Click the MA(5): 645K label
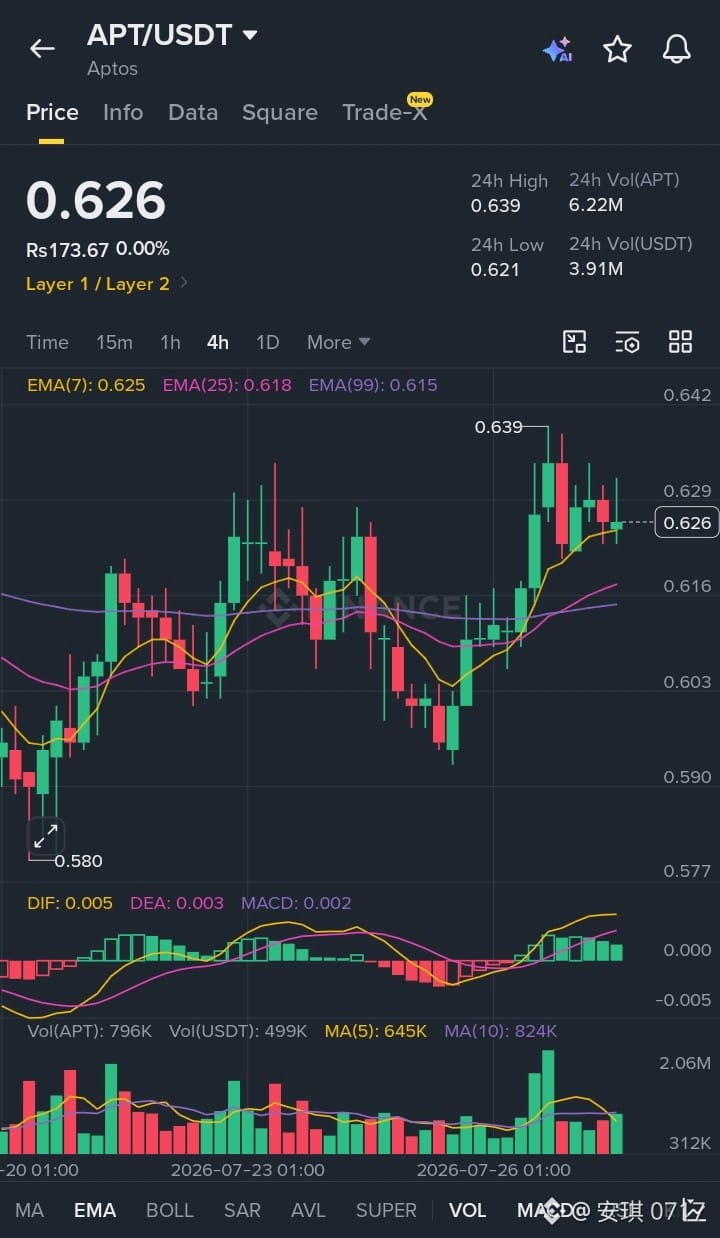Viewport: 720px width, 1238px height. [376, 1031]
